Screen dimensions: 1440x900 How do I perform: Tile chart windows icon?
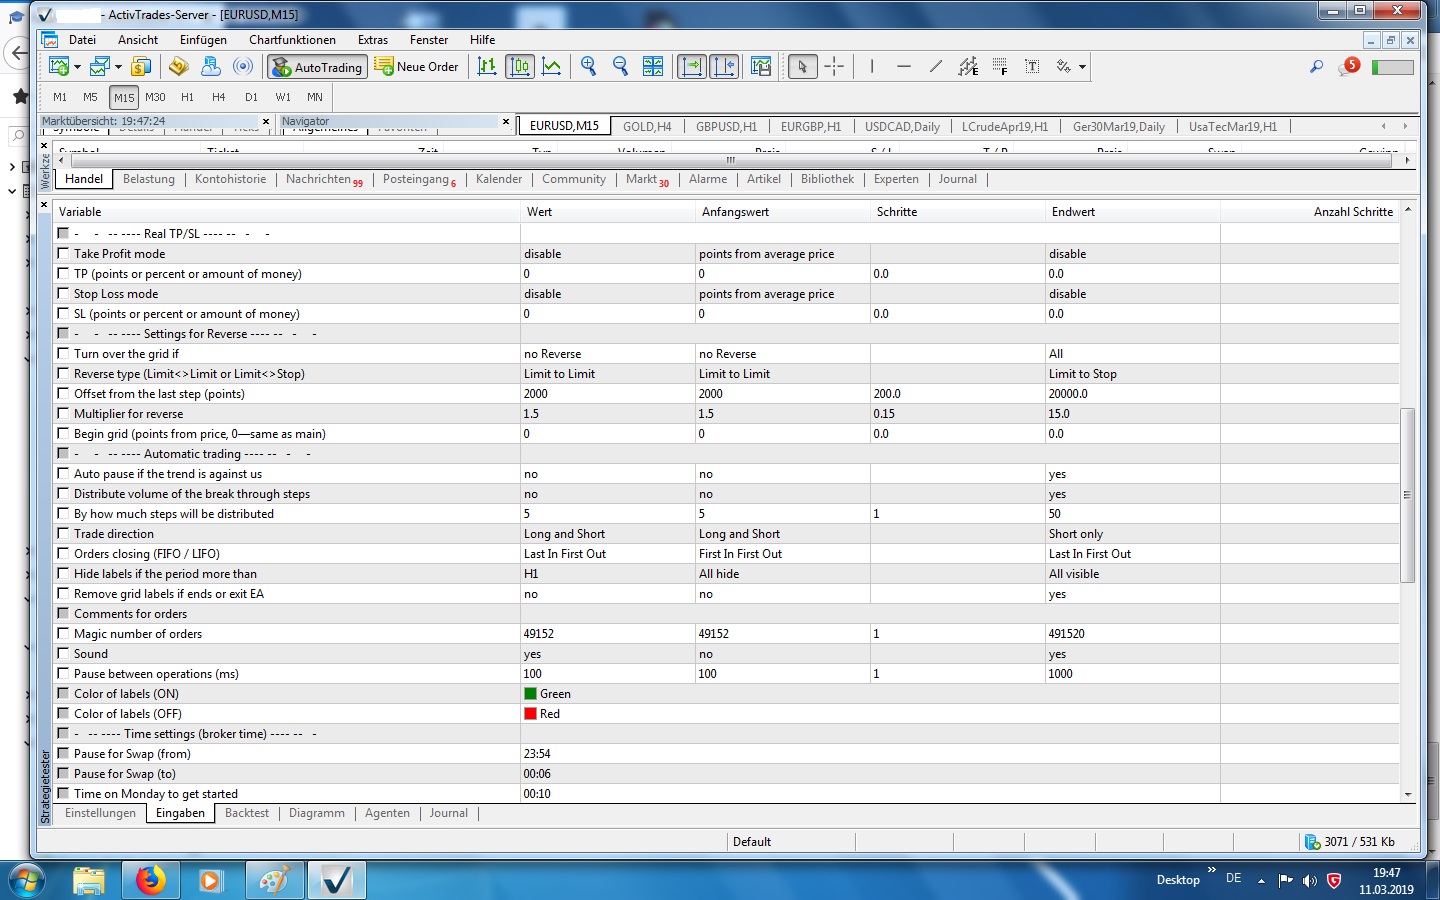[x=653, y=67]
